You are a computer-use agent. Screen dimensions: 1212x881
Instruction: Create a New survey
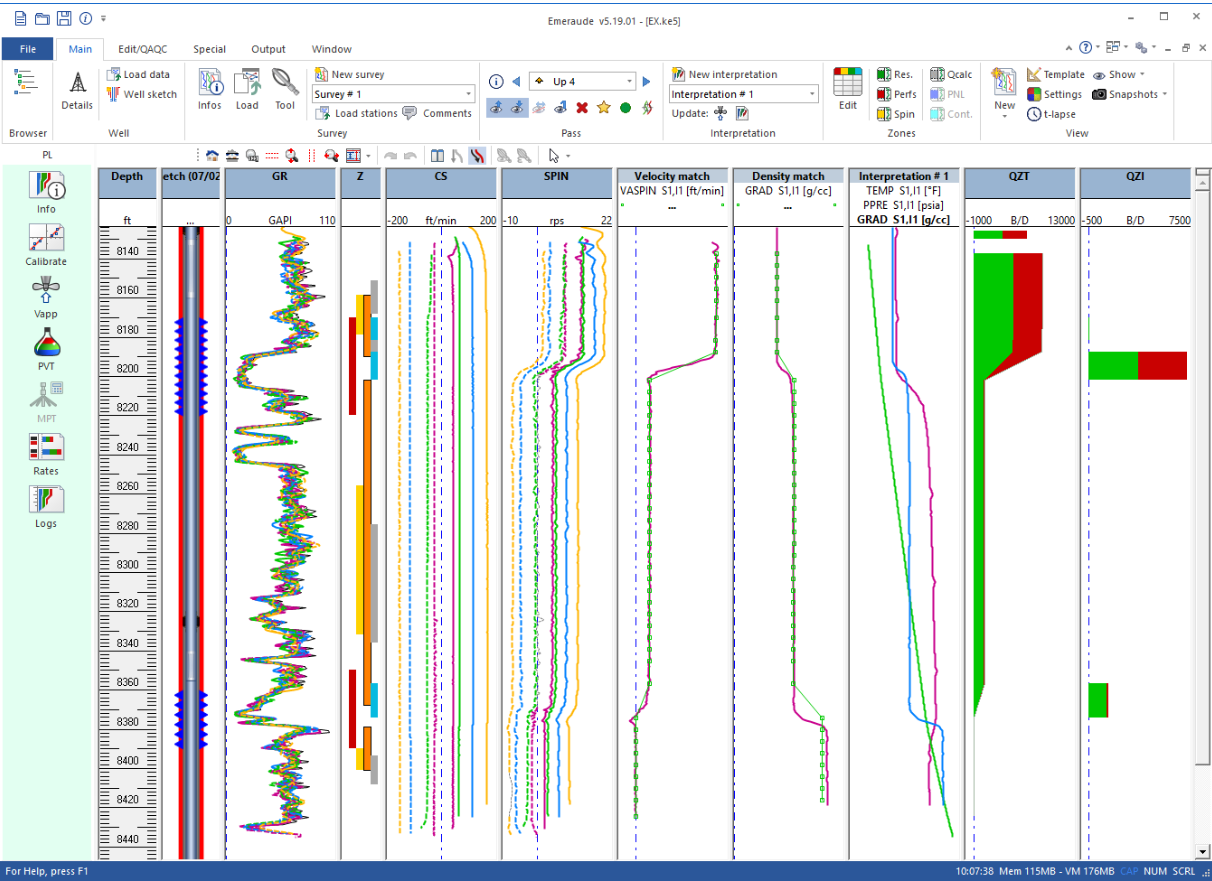point(349,74)
